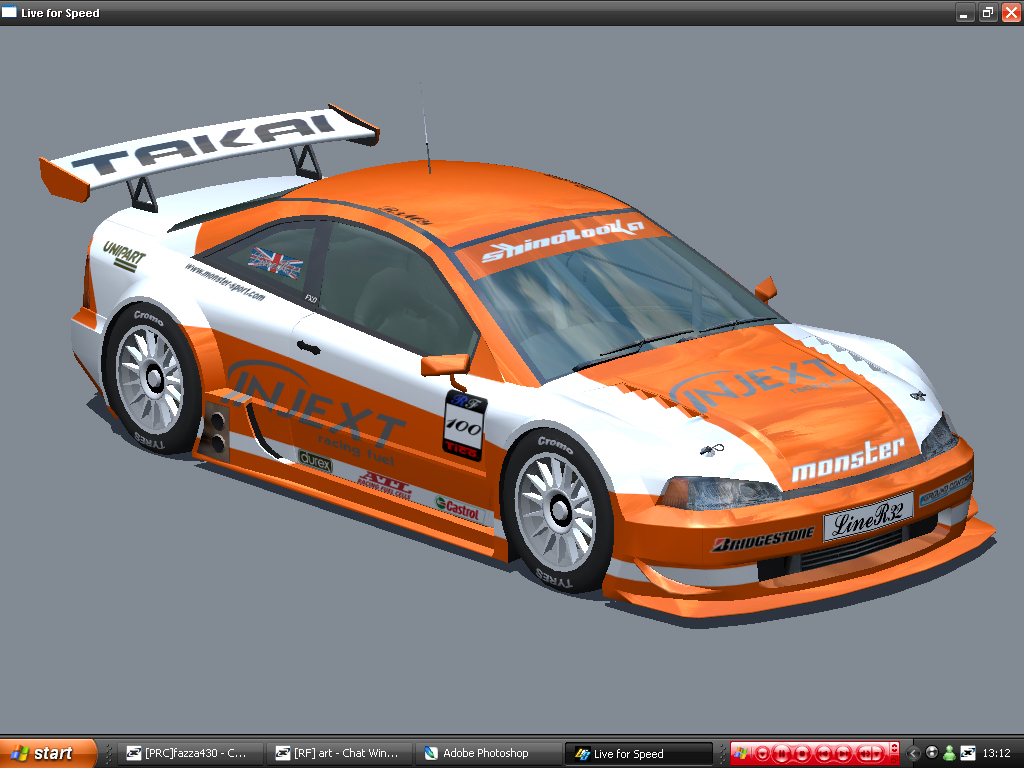1024x768 pixels.
Task: Toggle Media Player video and visualization window
Action: pyautogui.click(x=894, y=748)
